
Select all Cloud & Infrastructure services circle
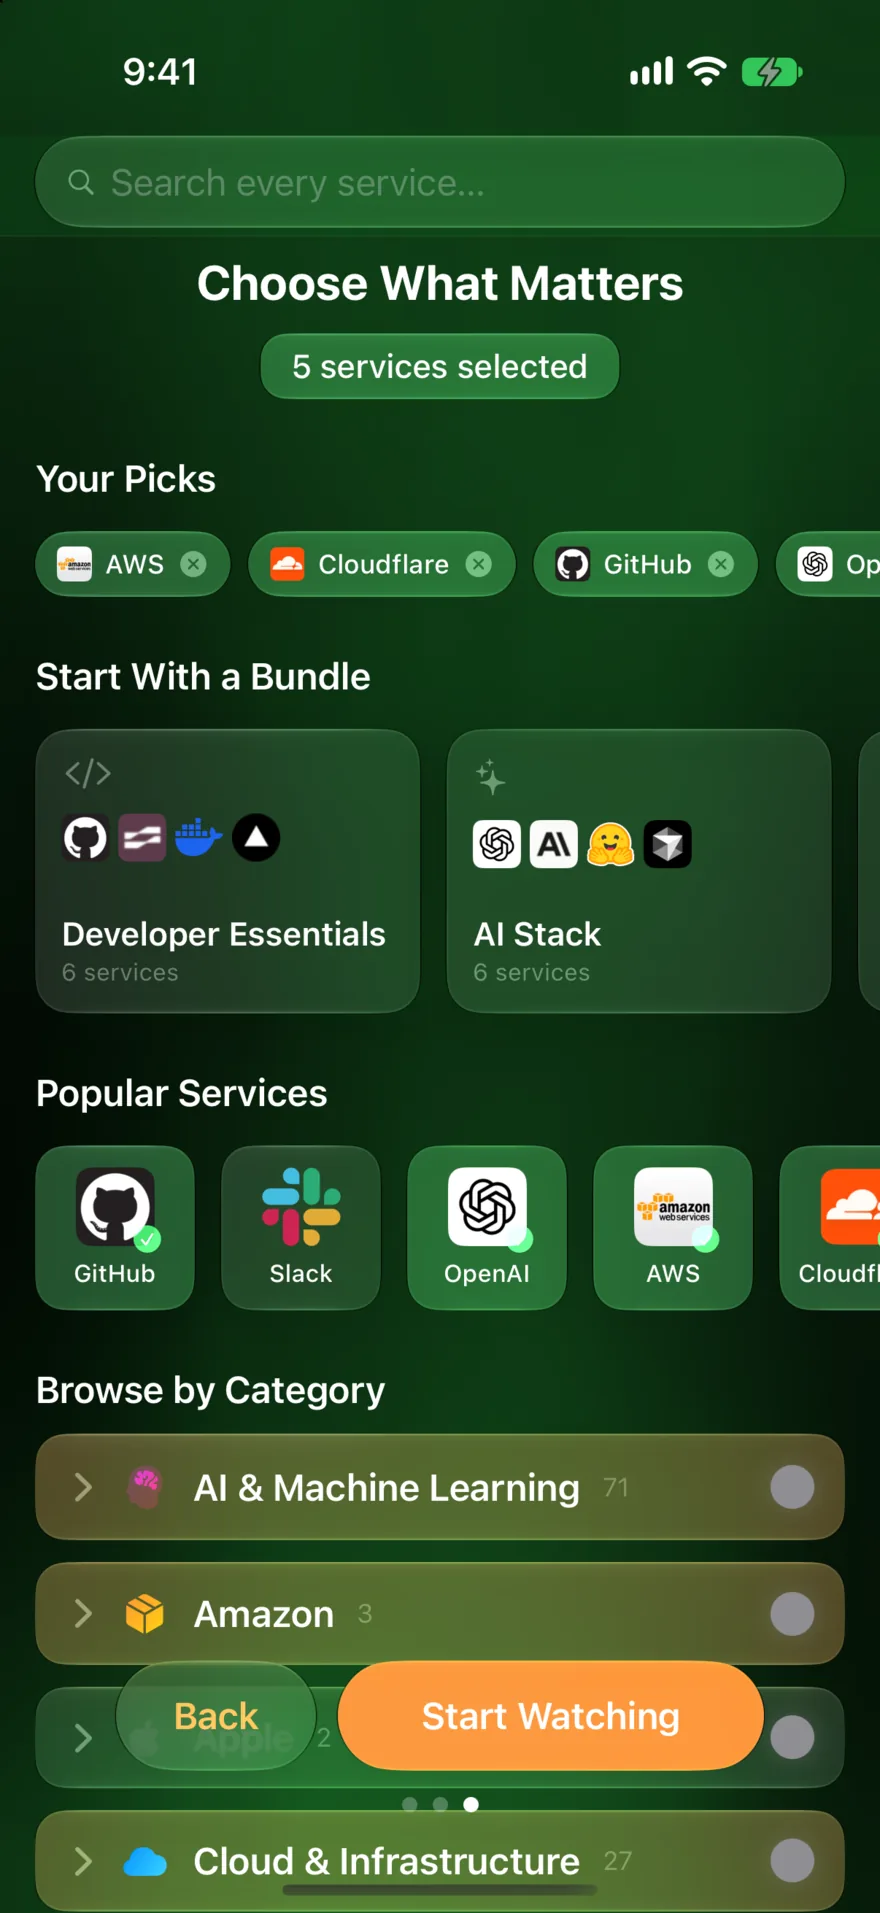pyautogui.click(x=792, y=1861)
